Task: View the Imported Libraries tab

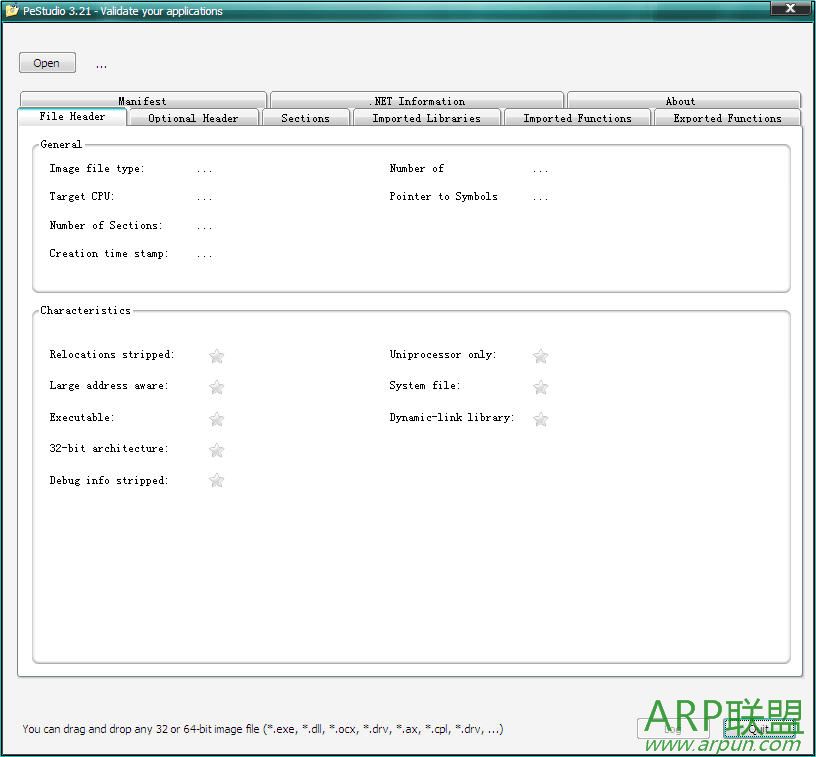Action: [x=426, y=118]
